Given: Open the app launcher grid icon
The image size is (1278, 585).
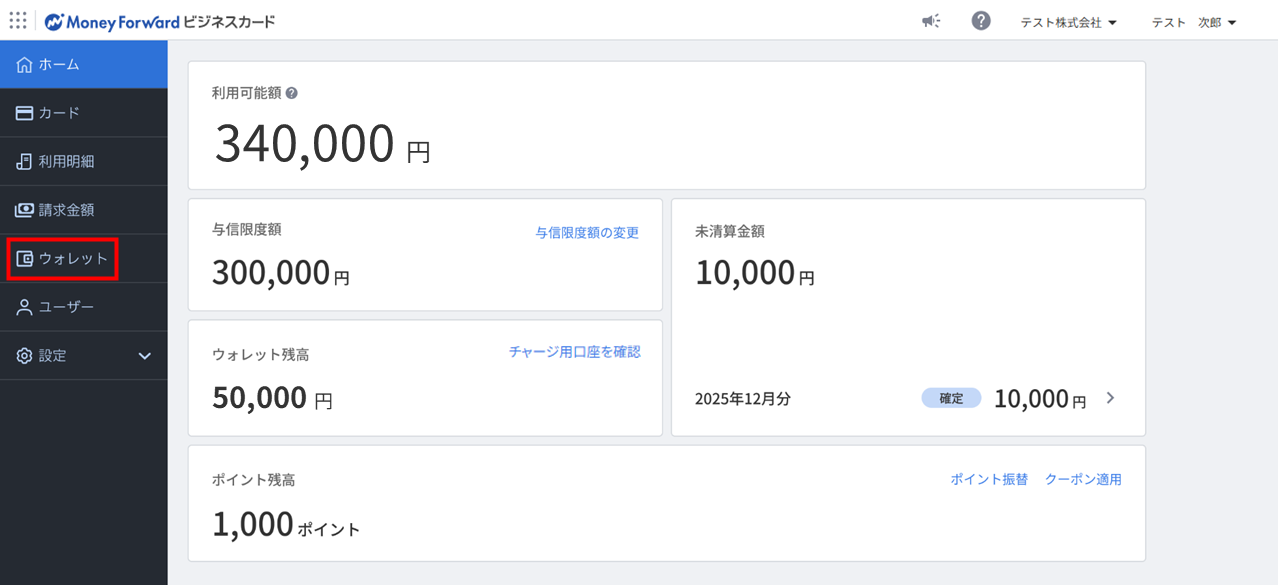Looking at the screenshot, I should pyautogui.click(x=18, y=21).
